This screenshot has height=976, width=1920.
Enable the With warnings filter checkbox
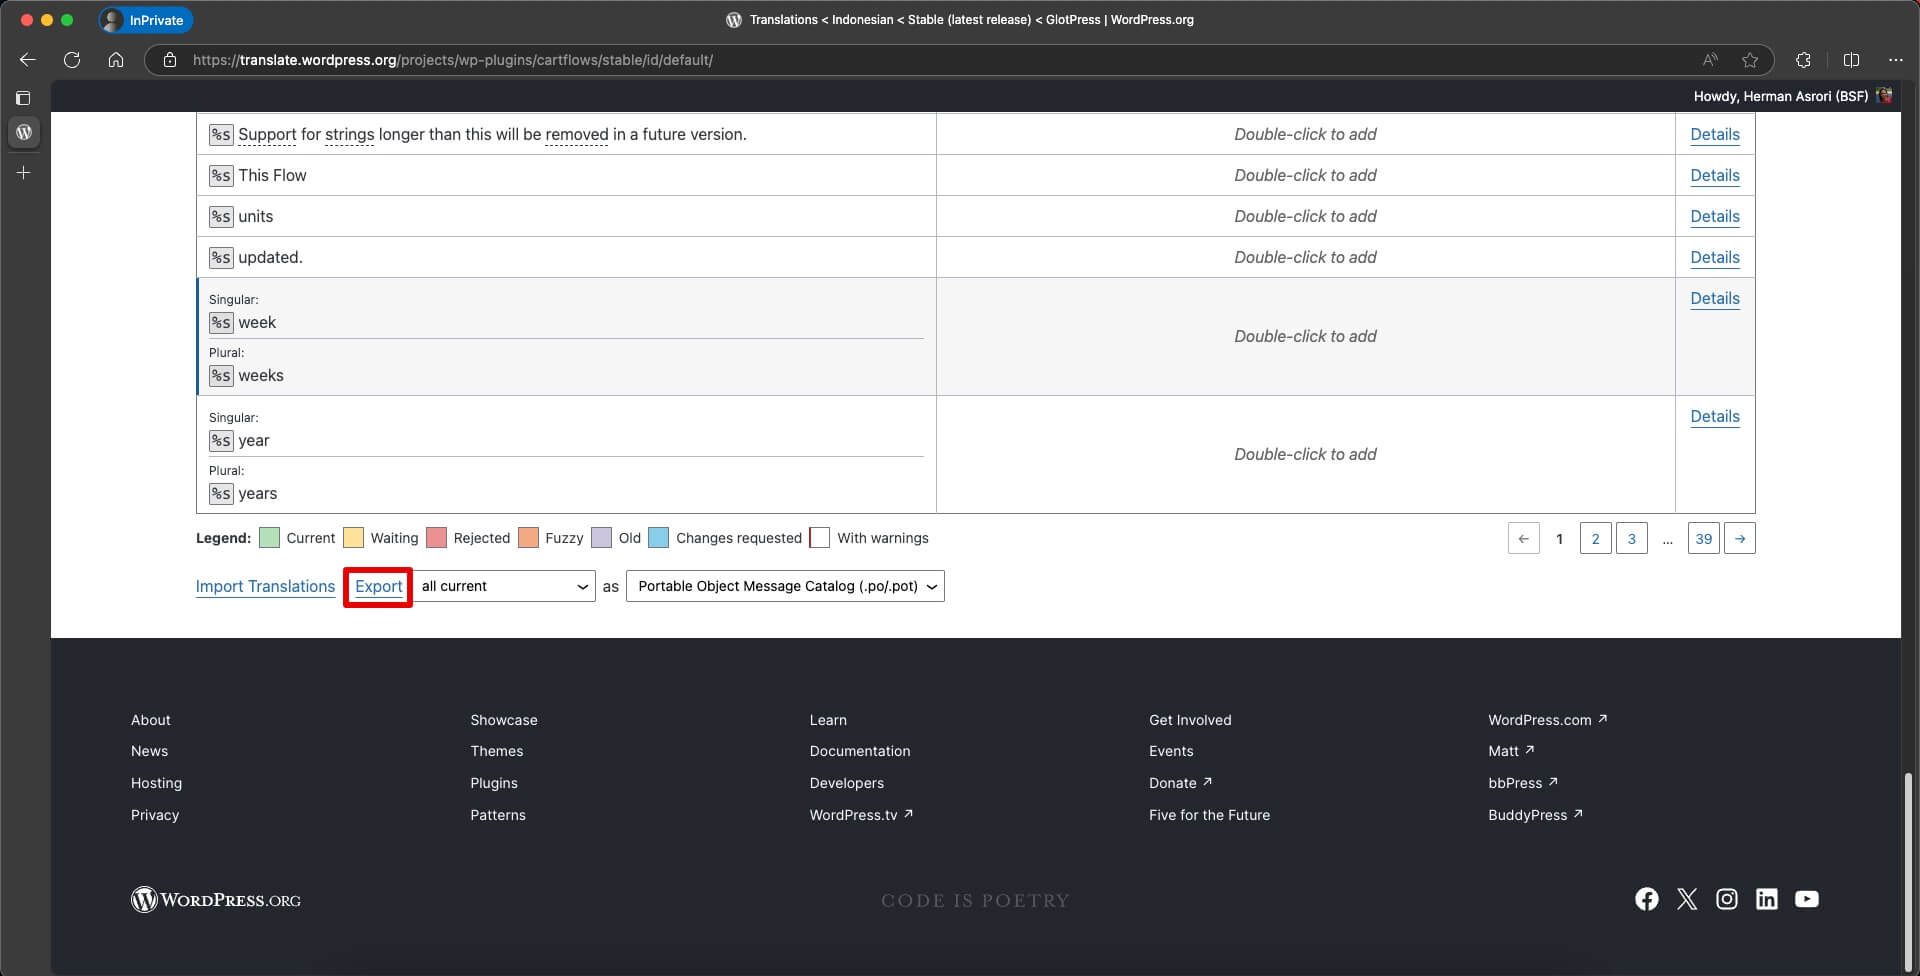[820, 537]
